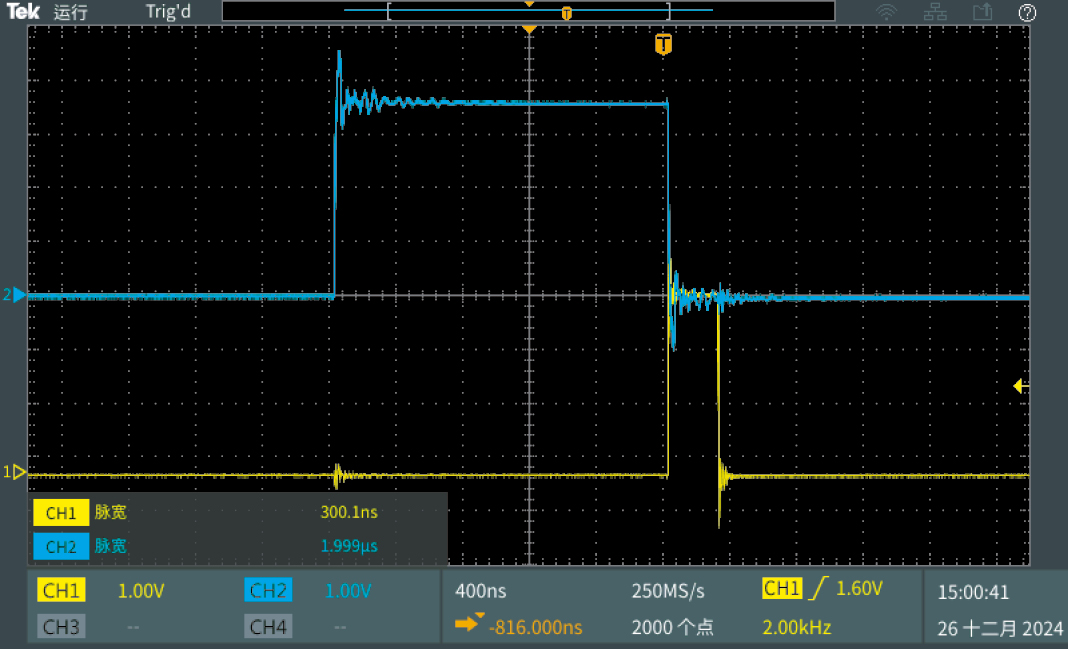The width and height of the screenshot is (1068, 649).
Task: Click the yellow trigger level arrow
Action: tap(1021, 386)
